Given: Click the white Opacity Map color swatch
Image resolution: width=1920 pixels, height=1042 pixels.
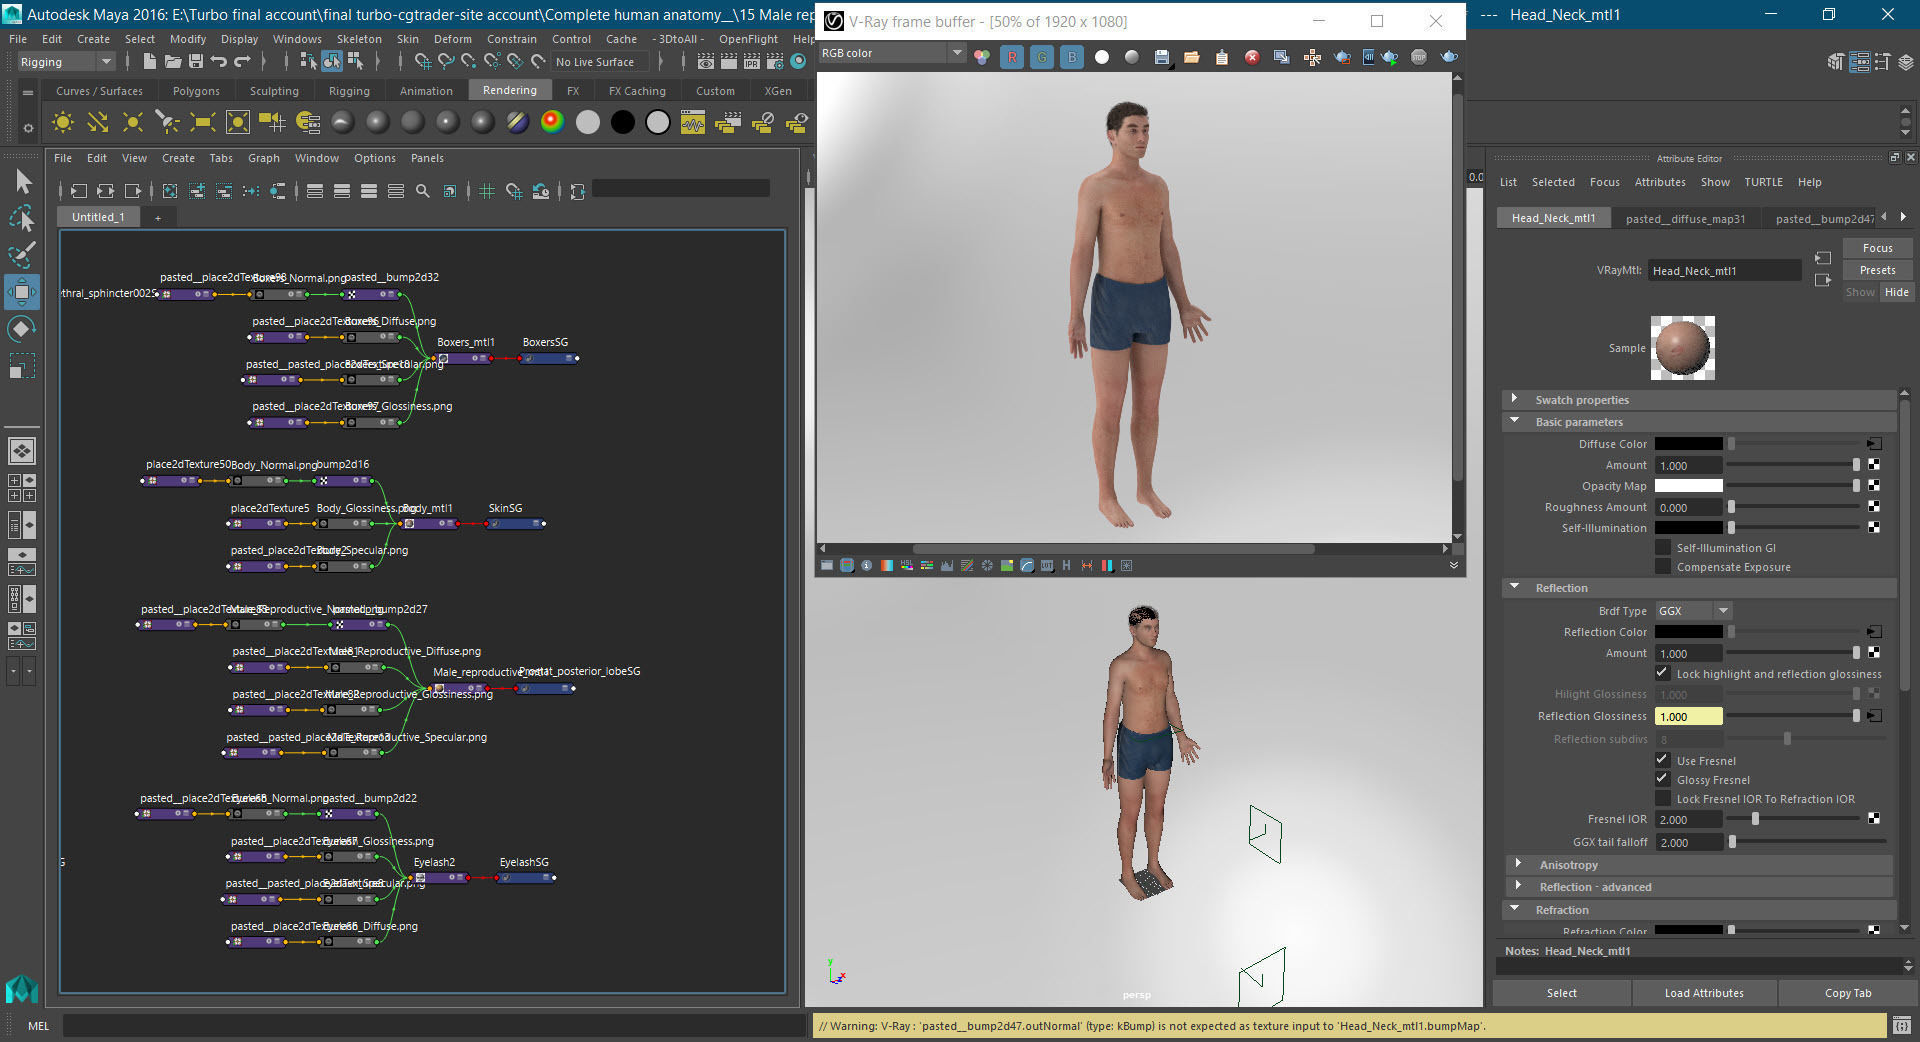Looking at the screenshot, I should 1688,486.
